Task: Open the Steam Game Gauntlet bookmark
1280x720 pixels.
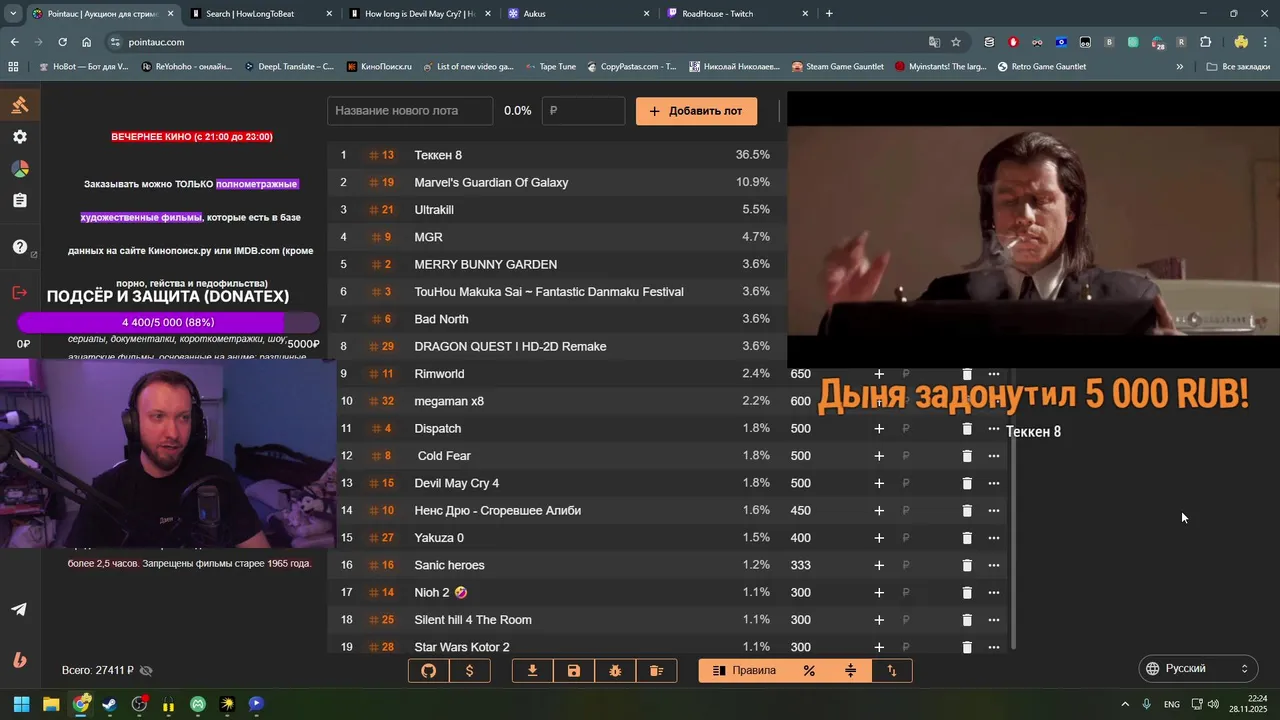Action: (x=837, y=67)
